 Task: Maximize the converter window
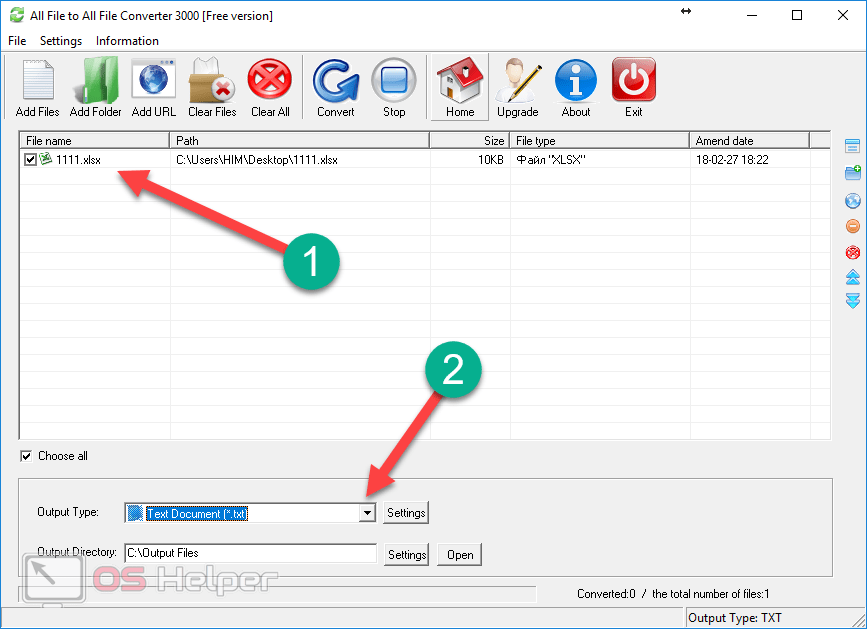[x=797, y=15]
